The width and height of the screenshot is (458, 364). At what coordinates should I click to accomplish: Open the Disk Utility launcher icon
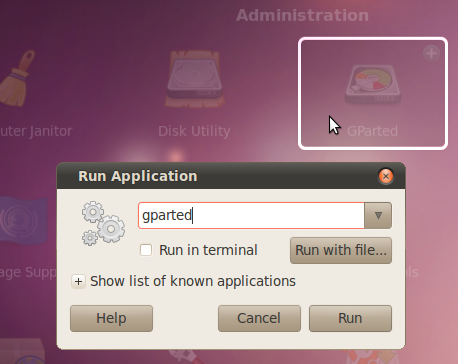tap(195, 79)
